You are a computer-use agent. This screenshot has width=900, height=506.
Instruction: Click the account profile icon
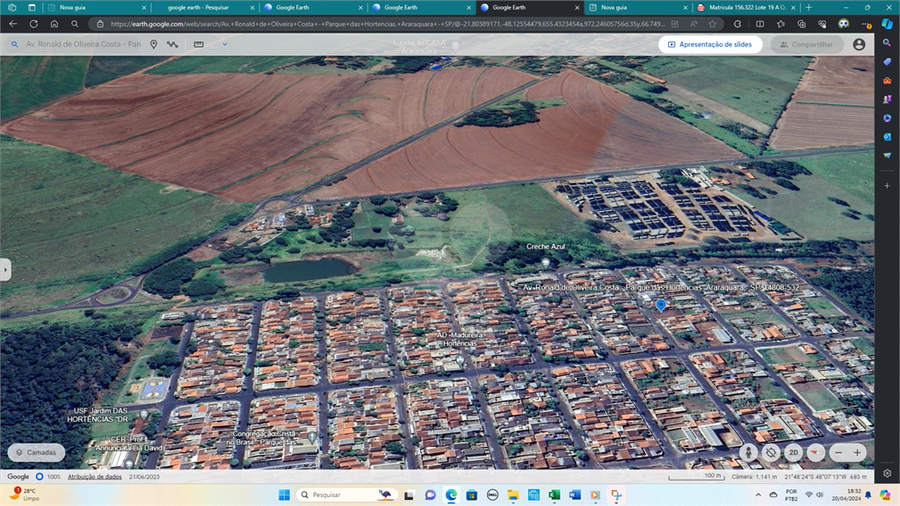coord(859,44)
